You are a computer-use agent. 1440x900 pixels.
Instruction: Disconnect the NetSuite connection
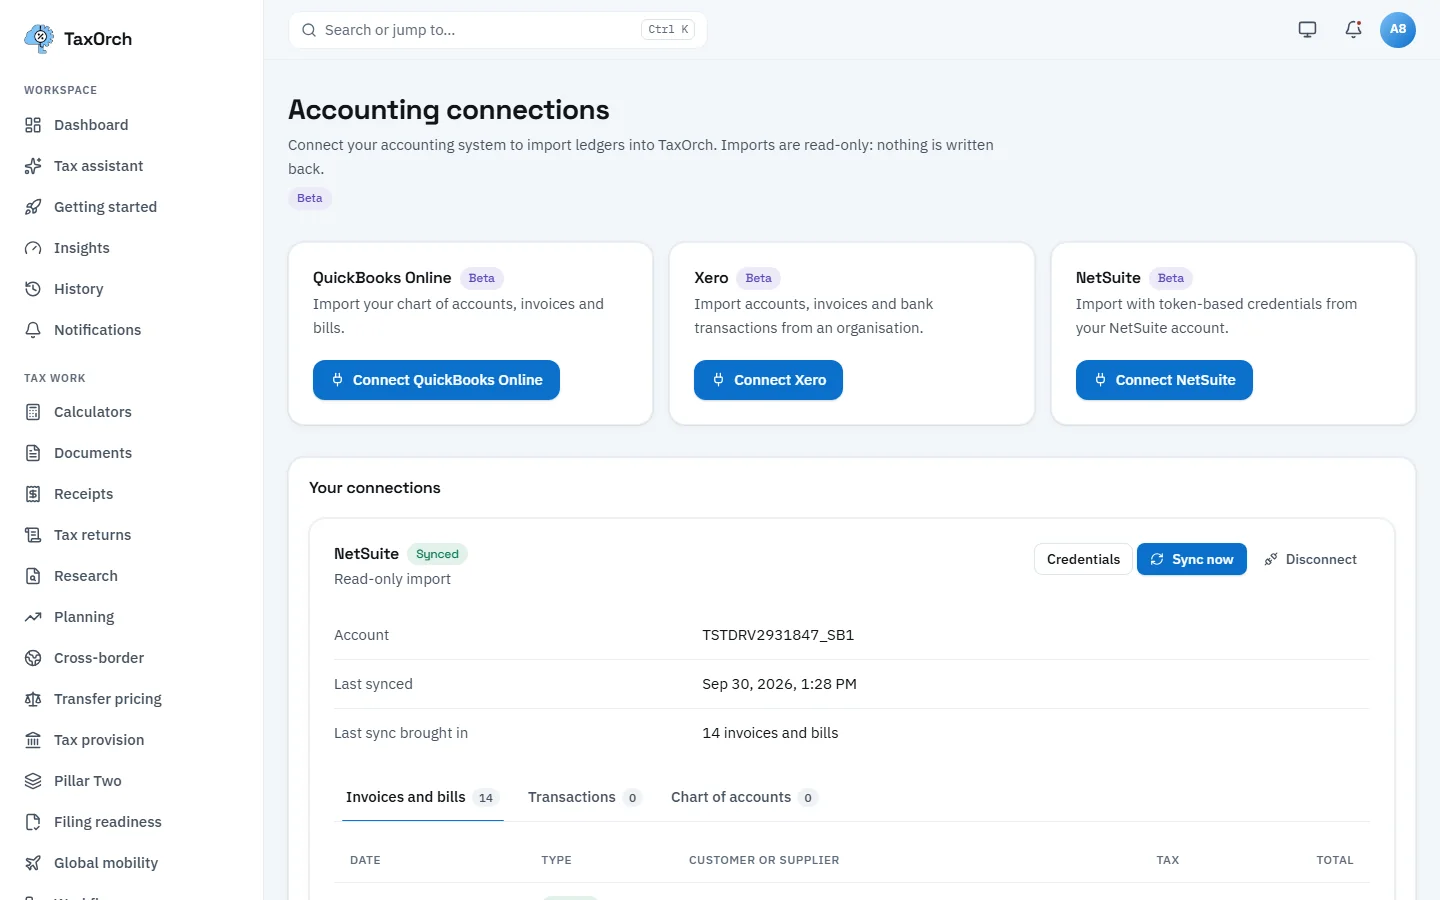[x=1310, y=559]
